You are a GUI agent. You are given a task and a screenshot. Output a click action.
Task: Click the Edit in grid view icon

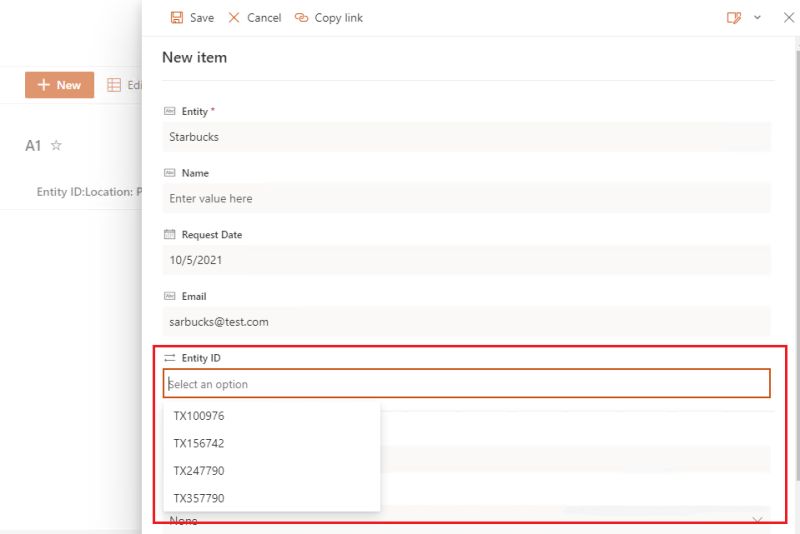pyautogui.click(x=114, y=85)
